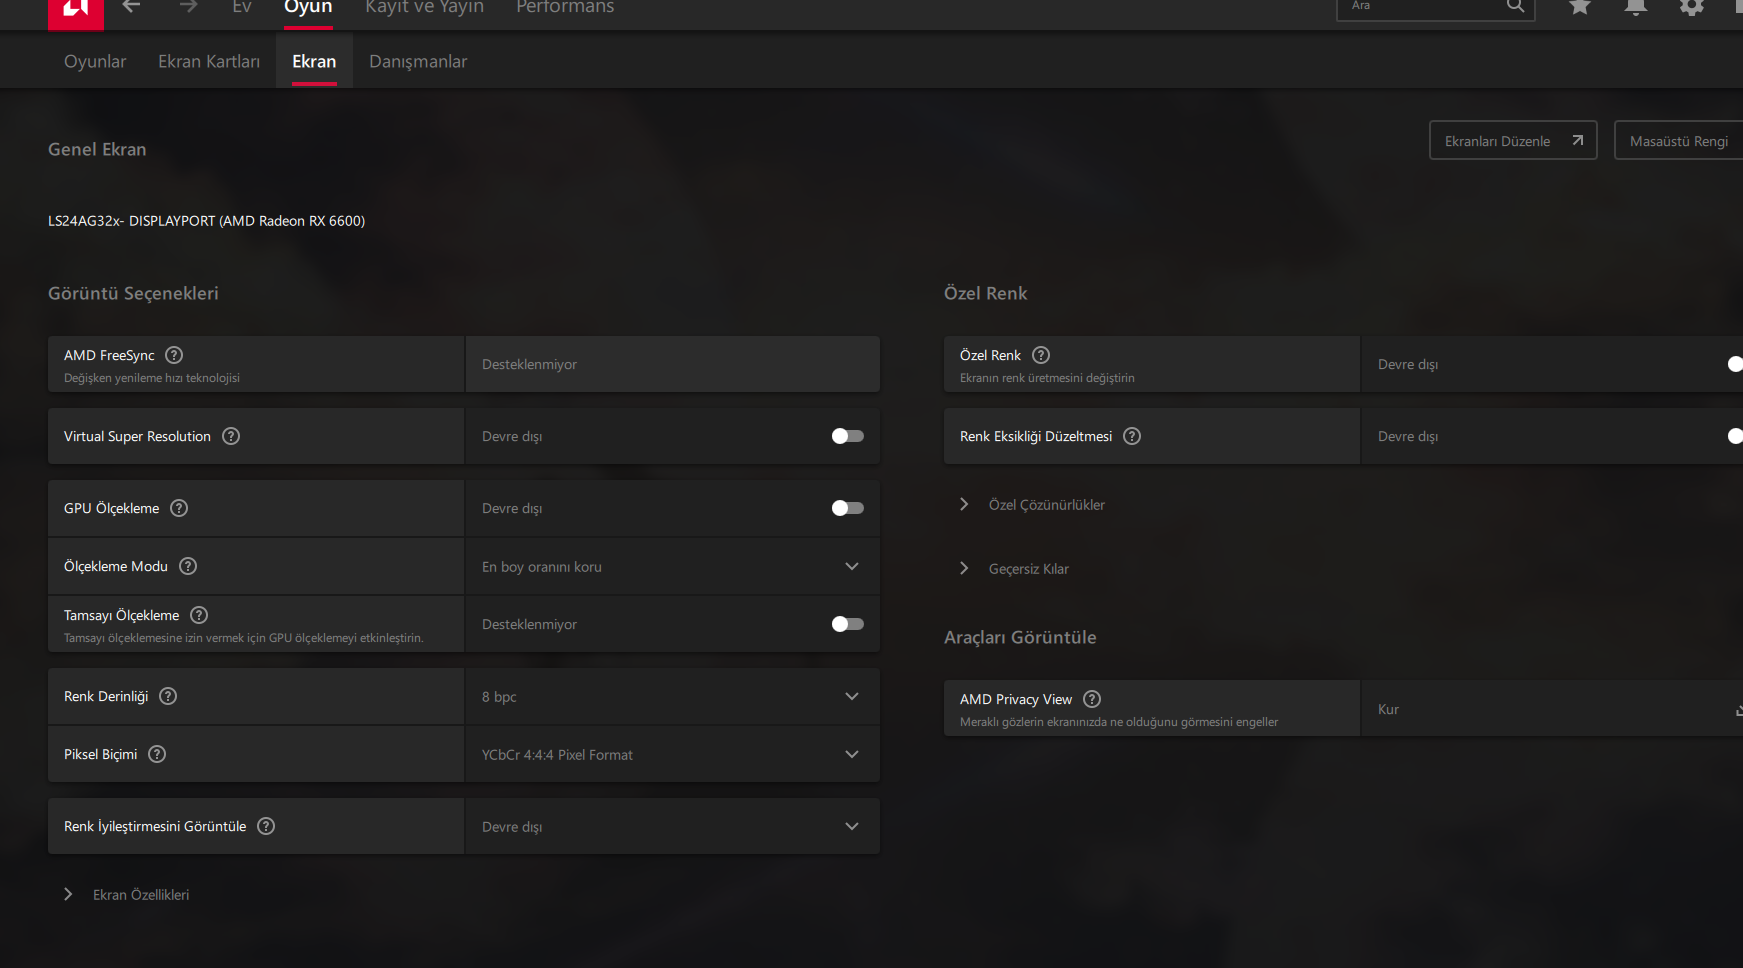Show help for AMD FreeSync

click(x=174, y=355)
